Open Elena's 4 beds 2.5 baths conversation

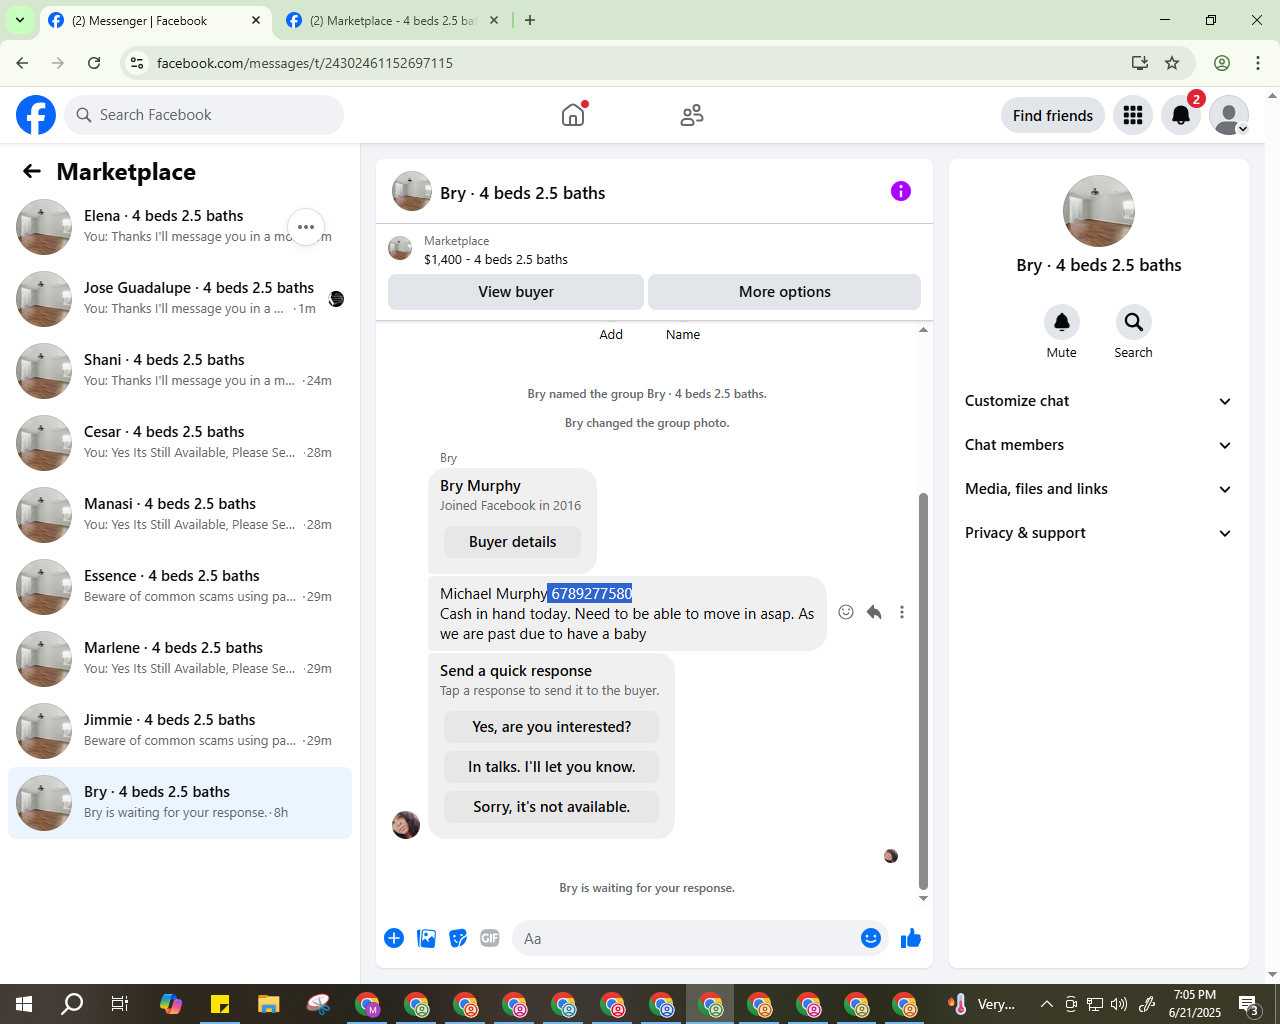tap(180, 227)
